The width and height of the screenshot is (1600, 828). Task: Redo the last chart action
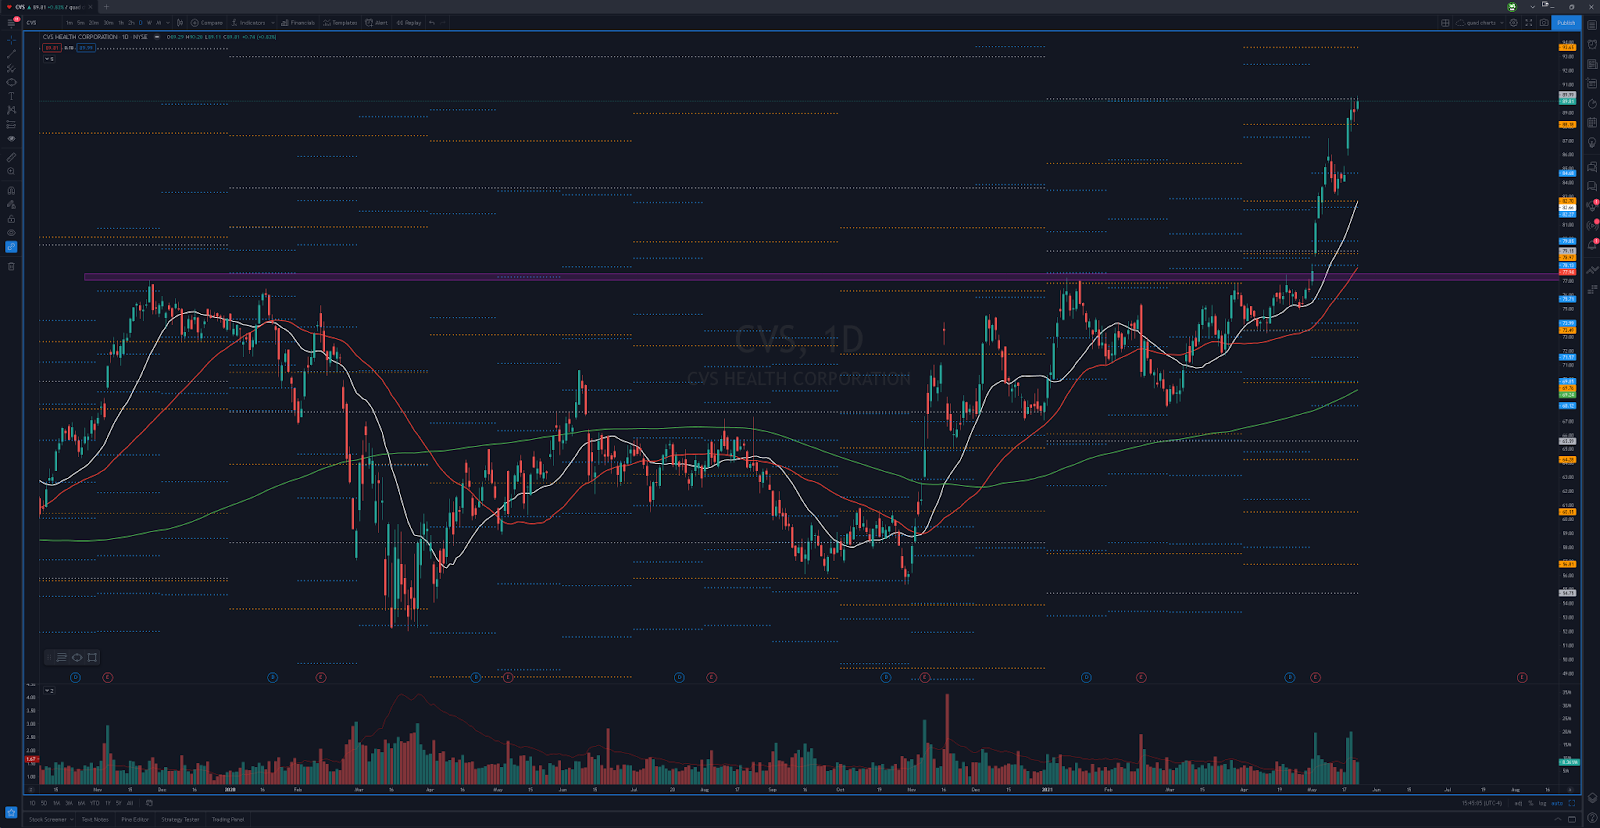[x=443, y=22]
